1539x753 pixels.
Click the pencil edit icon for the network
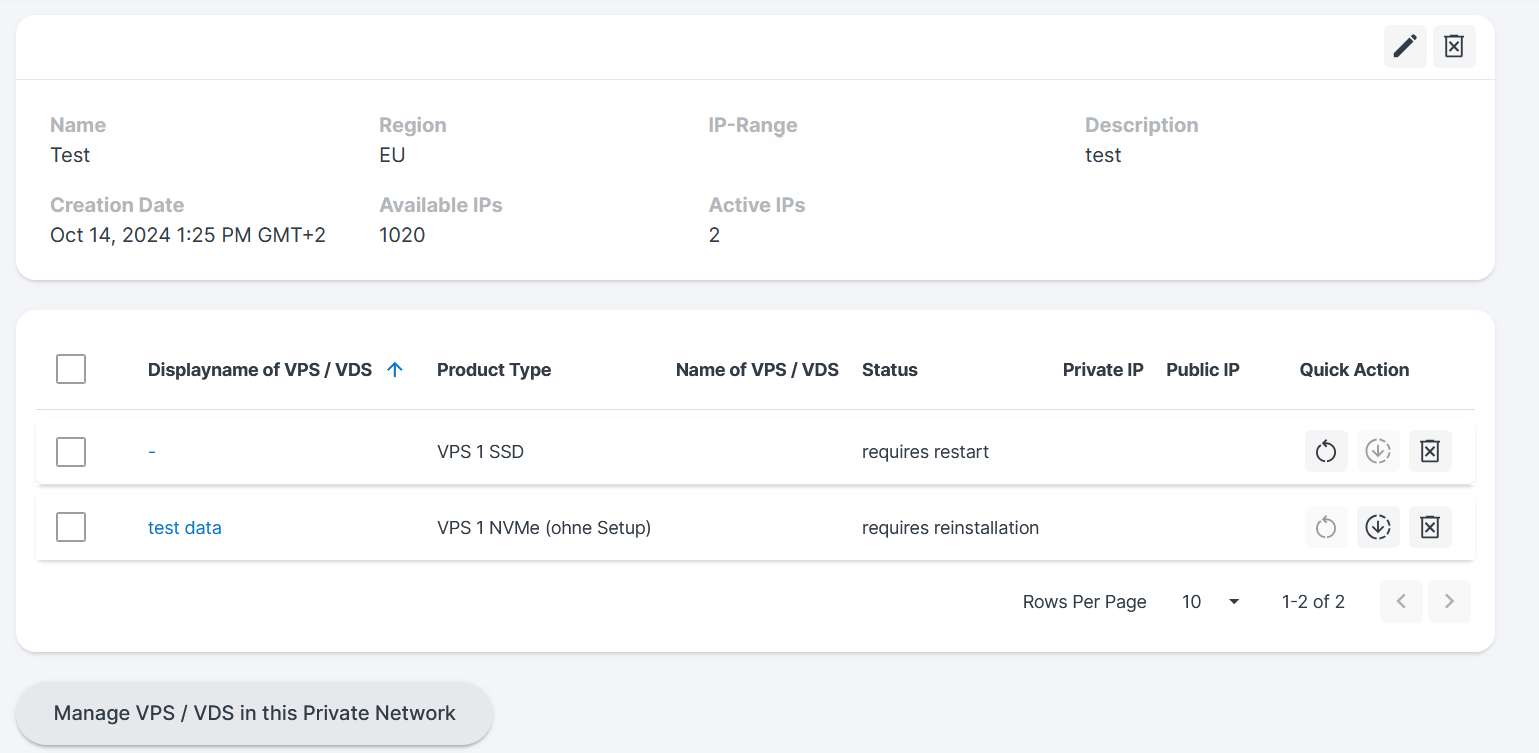click(1405, 47)
